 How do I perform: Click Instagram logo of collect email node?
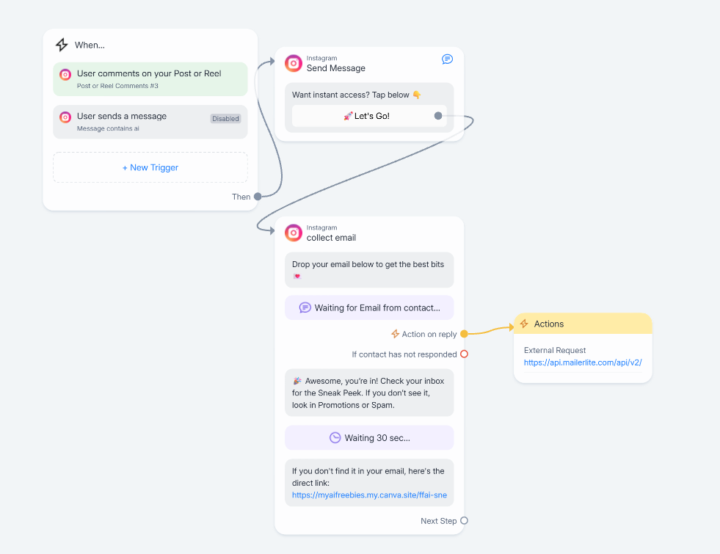tap(293, 232)
